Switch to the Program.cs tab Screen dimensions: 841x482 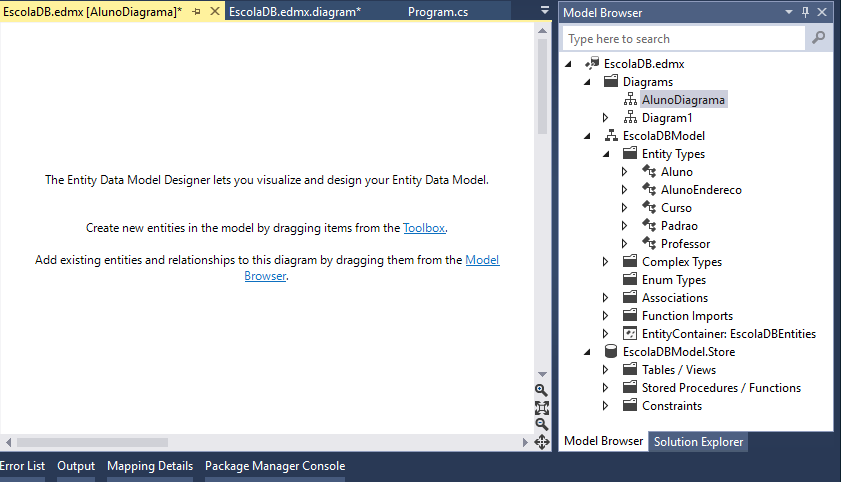(438, 12)
